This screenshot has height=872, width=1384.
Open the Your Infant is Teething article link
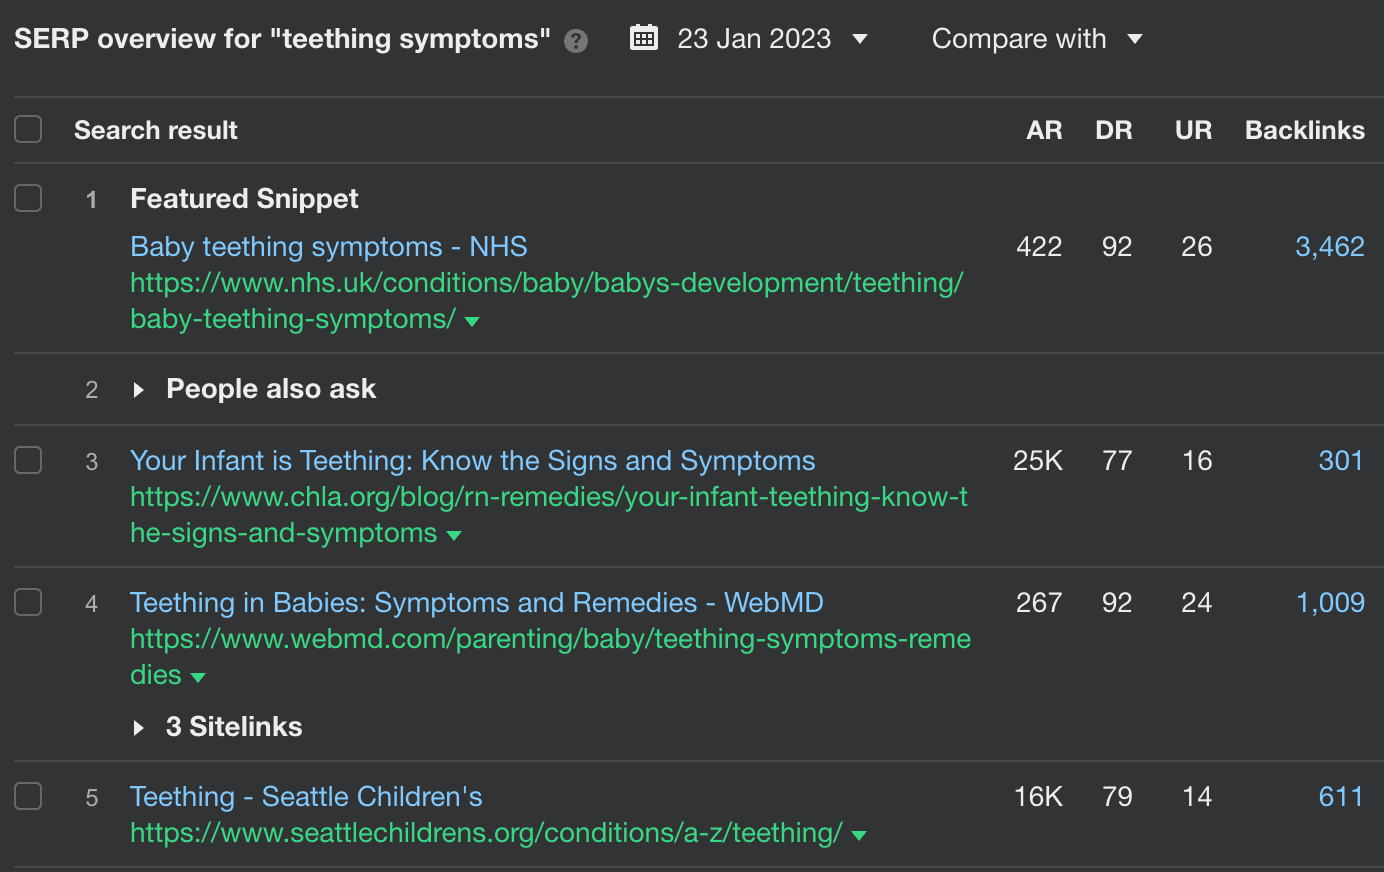click(472, 460)
